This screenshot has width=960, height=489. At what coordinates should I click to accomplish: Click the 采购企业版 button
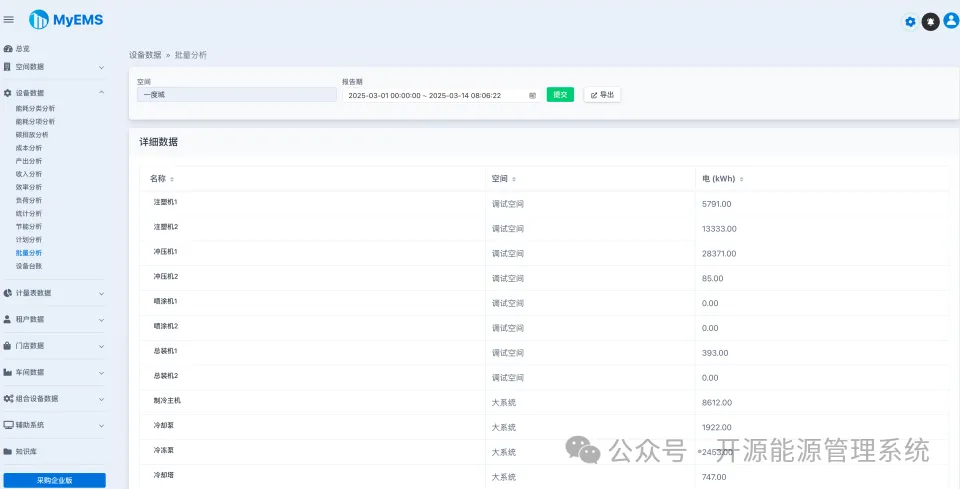tap(54, 480)
